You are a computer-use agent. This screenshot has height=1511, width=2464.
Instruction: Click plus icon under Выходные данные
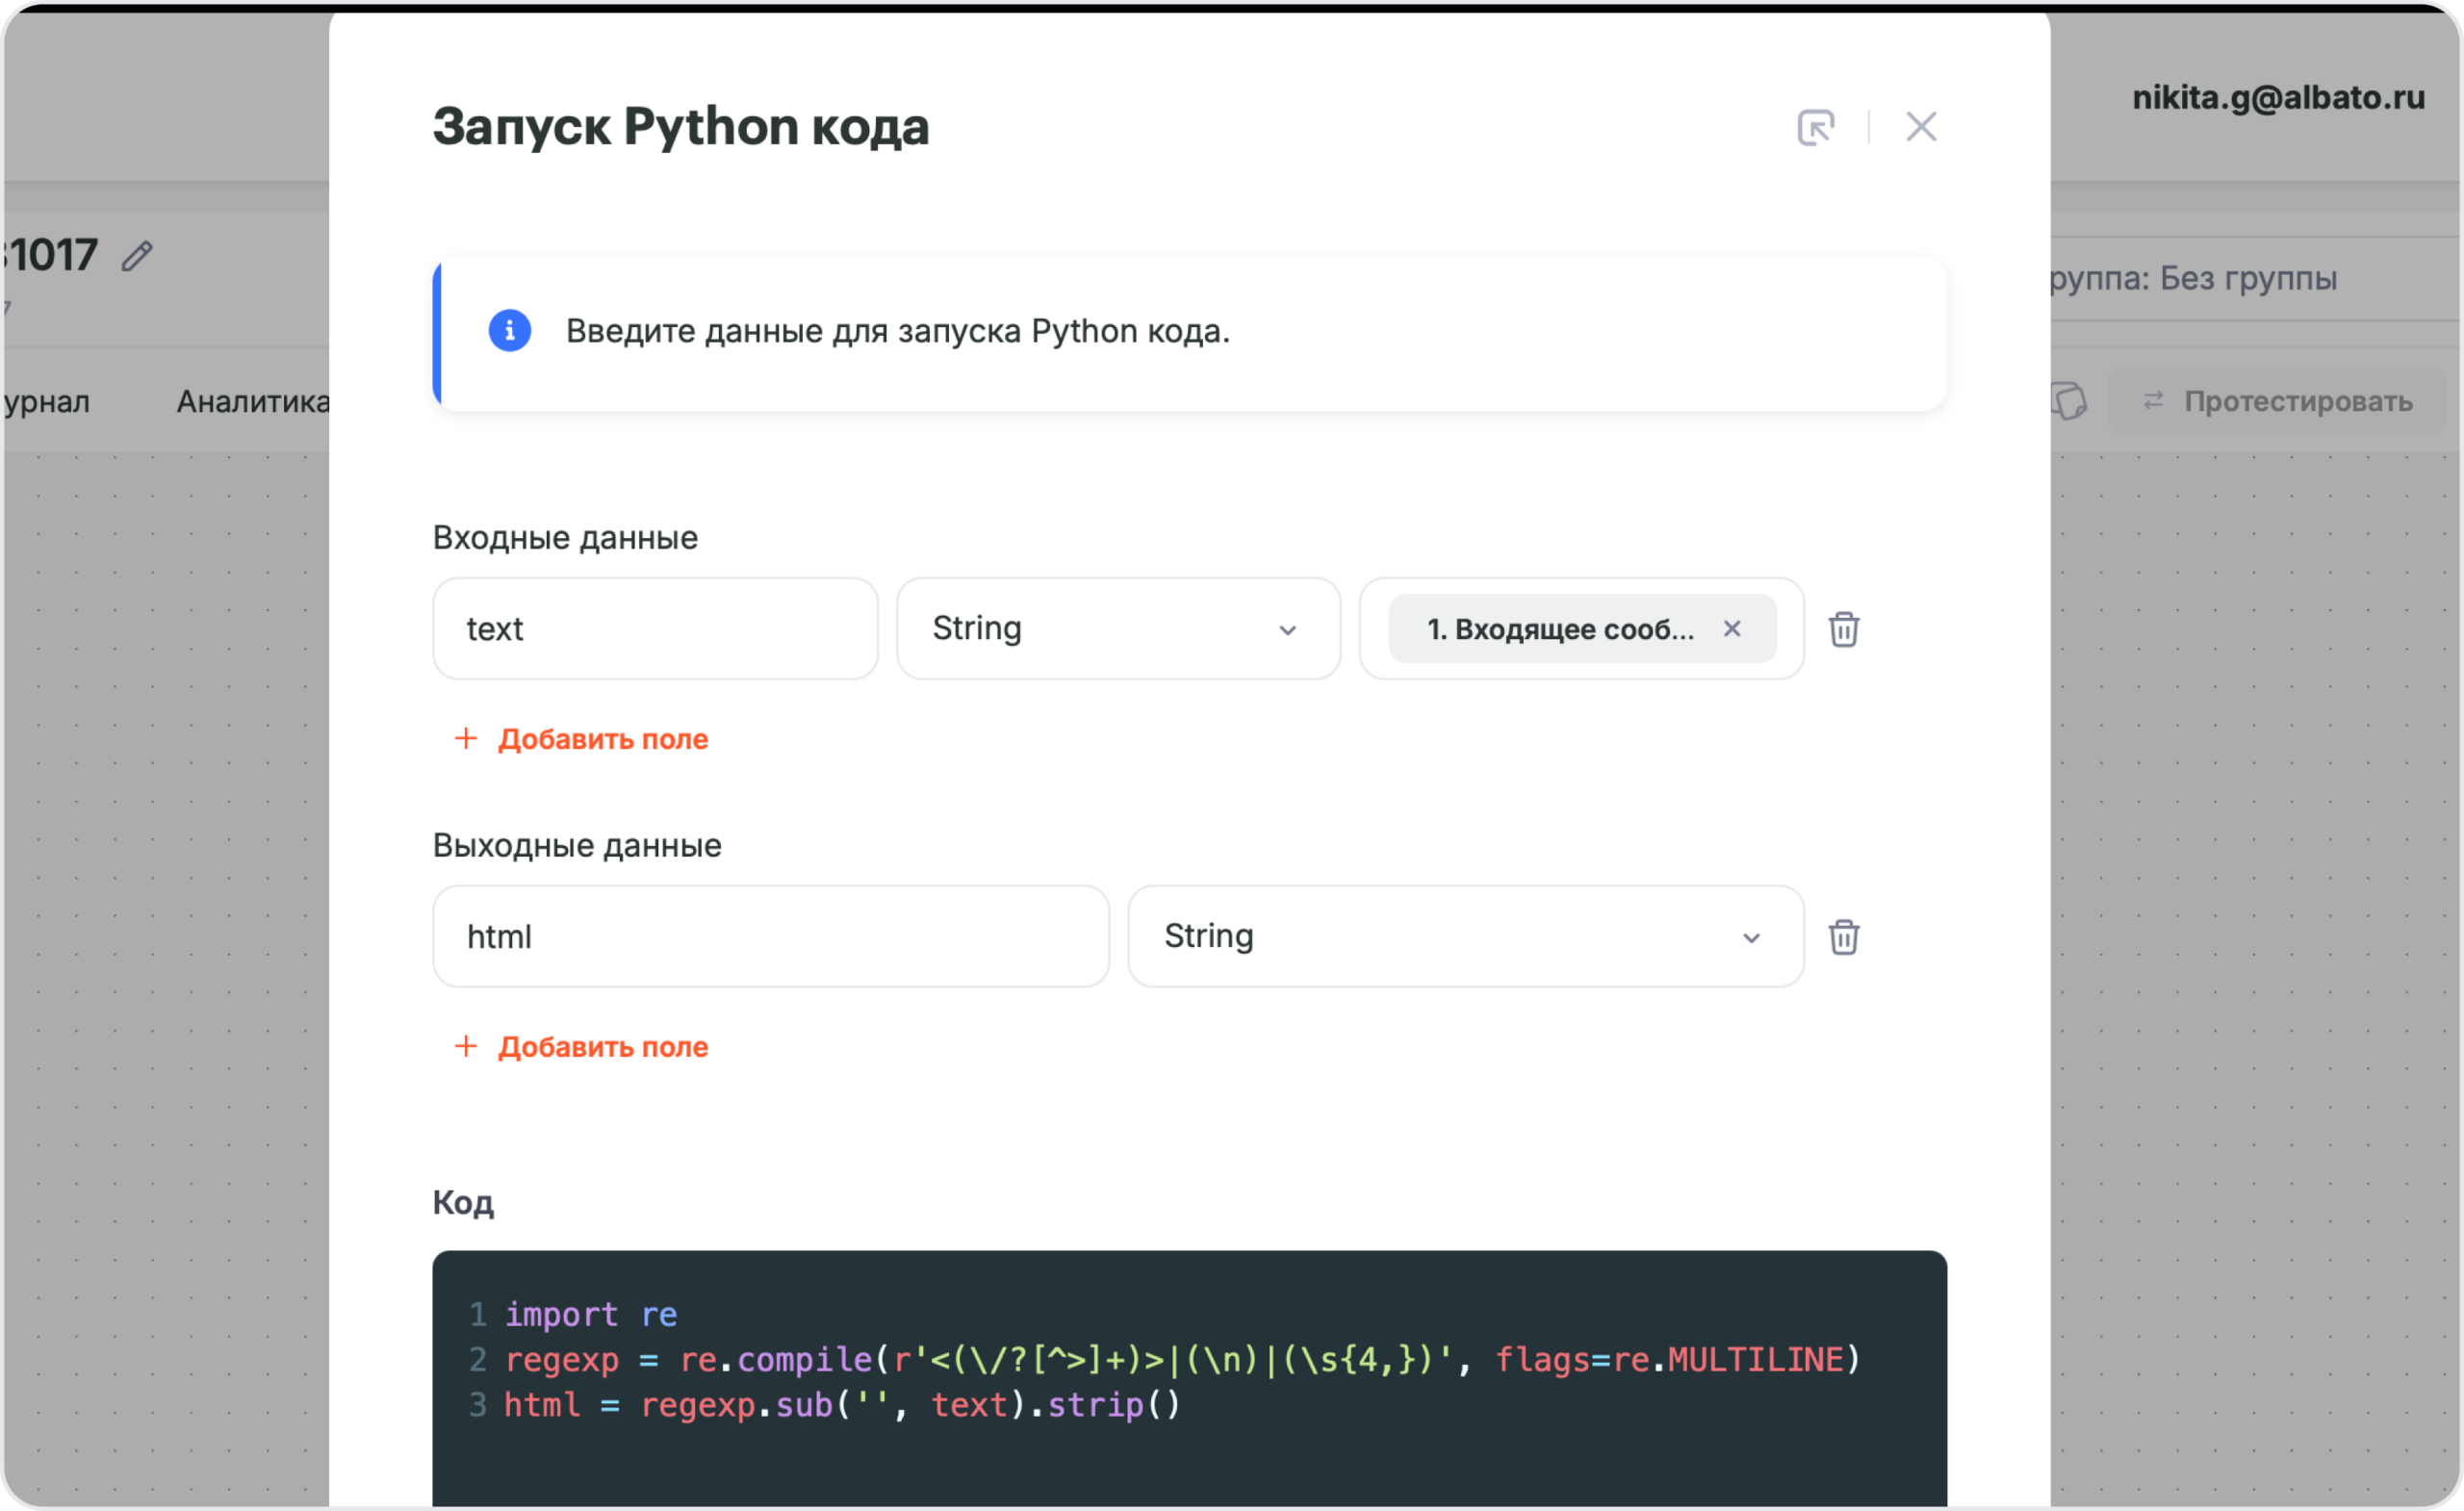click(466, 1046)
